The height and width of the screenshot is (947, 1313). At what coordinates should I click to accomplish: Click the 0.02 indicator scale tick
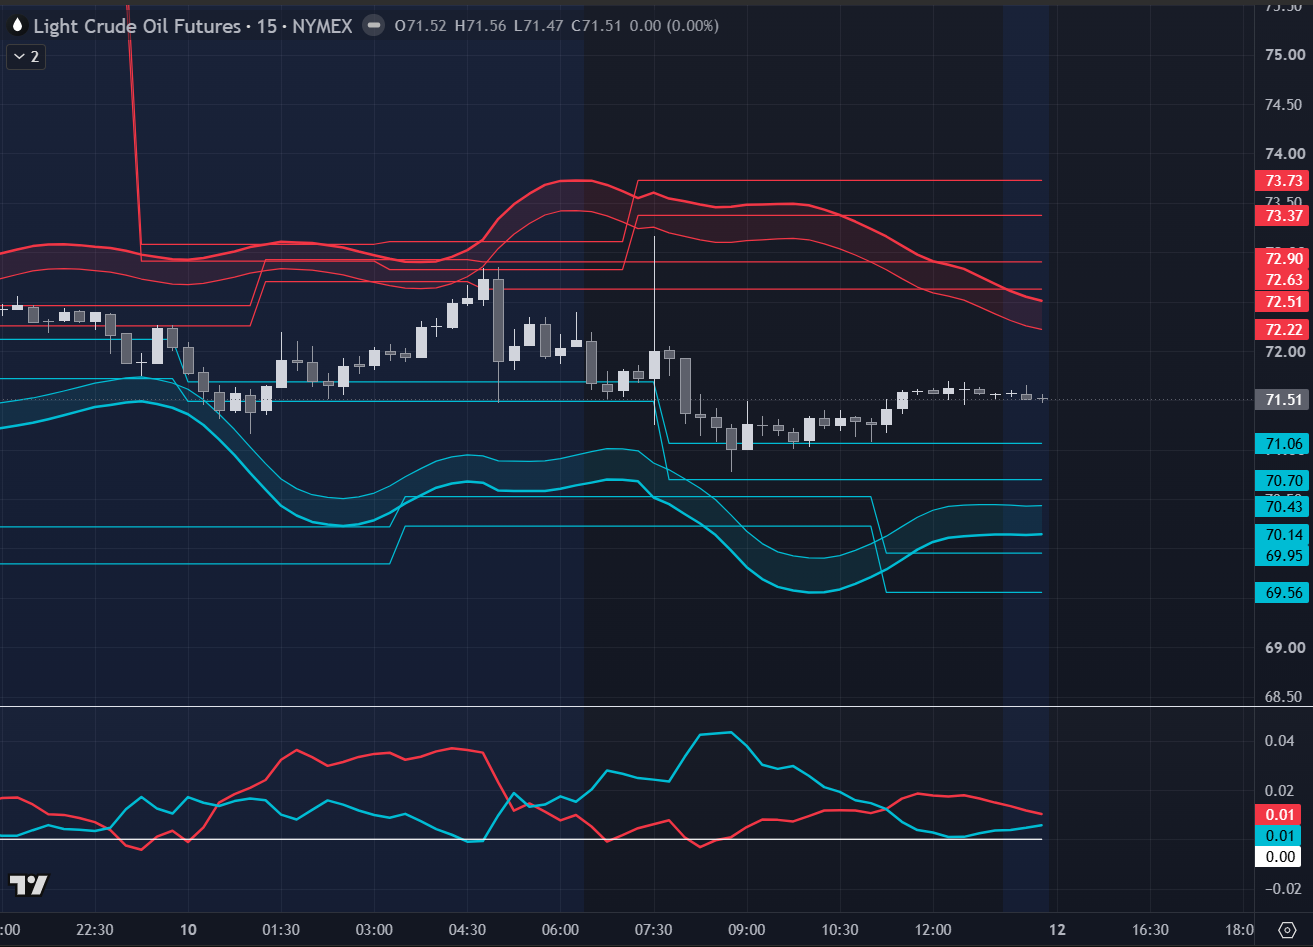pos(1280,790)
